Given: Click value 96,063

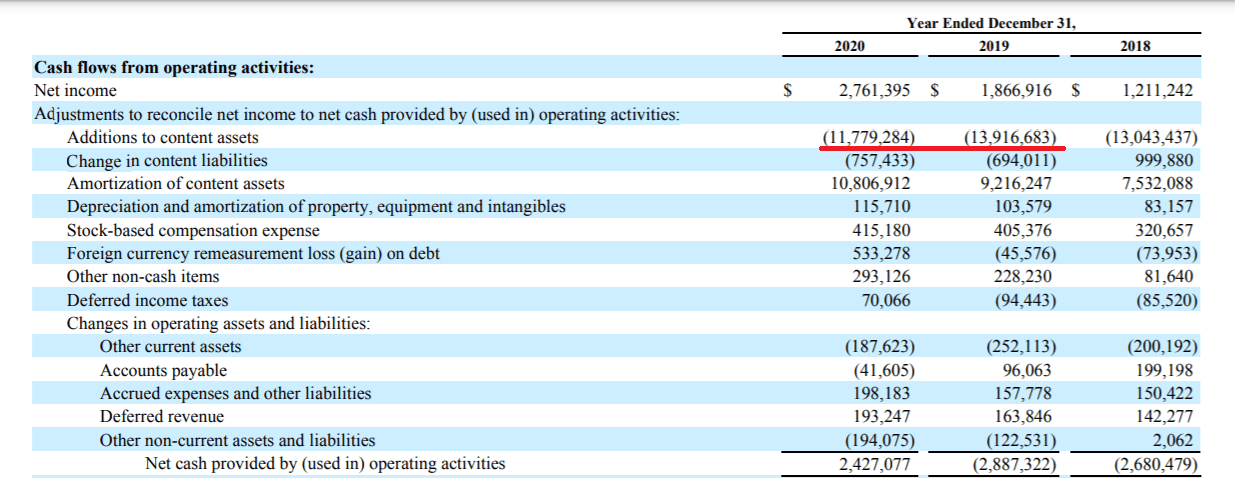Looking at the screenshot, I should point(1030,371).
